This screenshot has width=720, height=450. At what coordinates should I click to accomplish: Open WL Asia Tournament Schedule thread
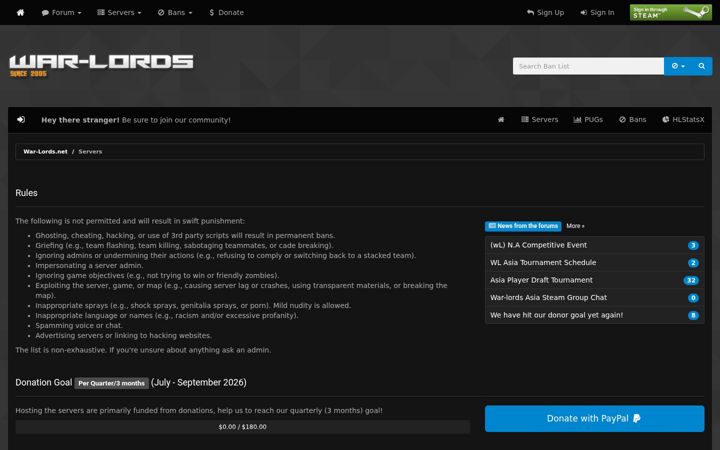pos(543,263)
